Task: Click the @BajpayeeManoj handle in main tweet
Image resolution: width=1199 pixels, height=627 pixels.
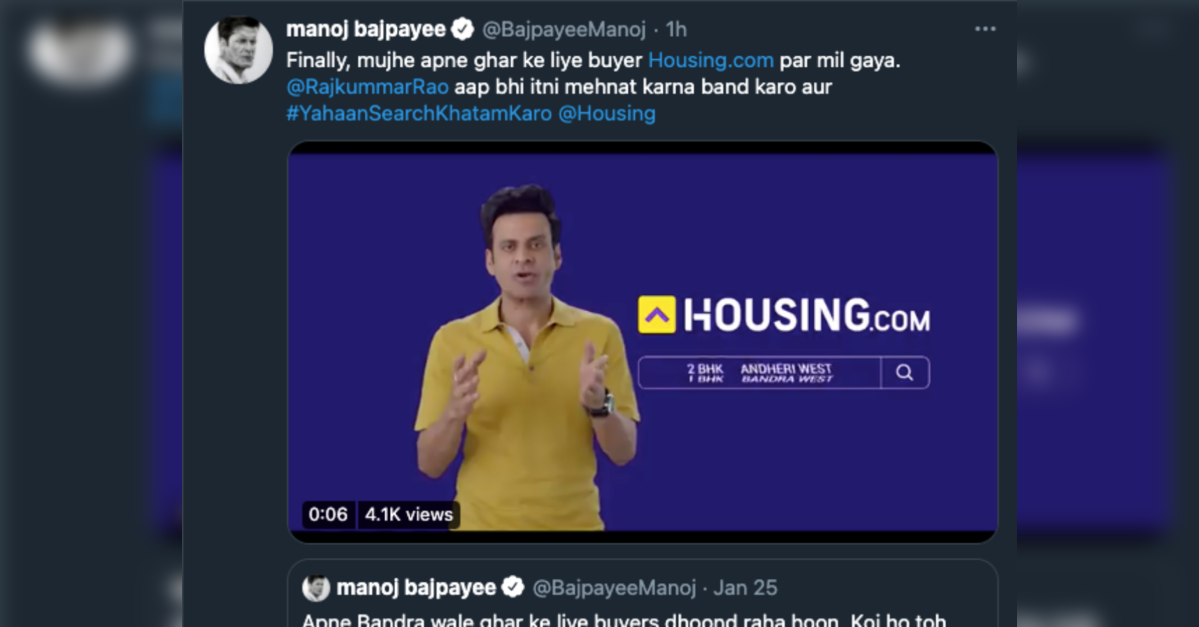Action: (564, 29)
